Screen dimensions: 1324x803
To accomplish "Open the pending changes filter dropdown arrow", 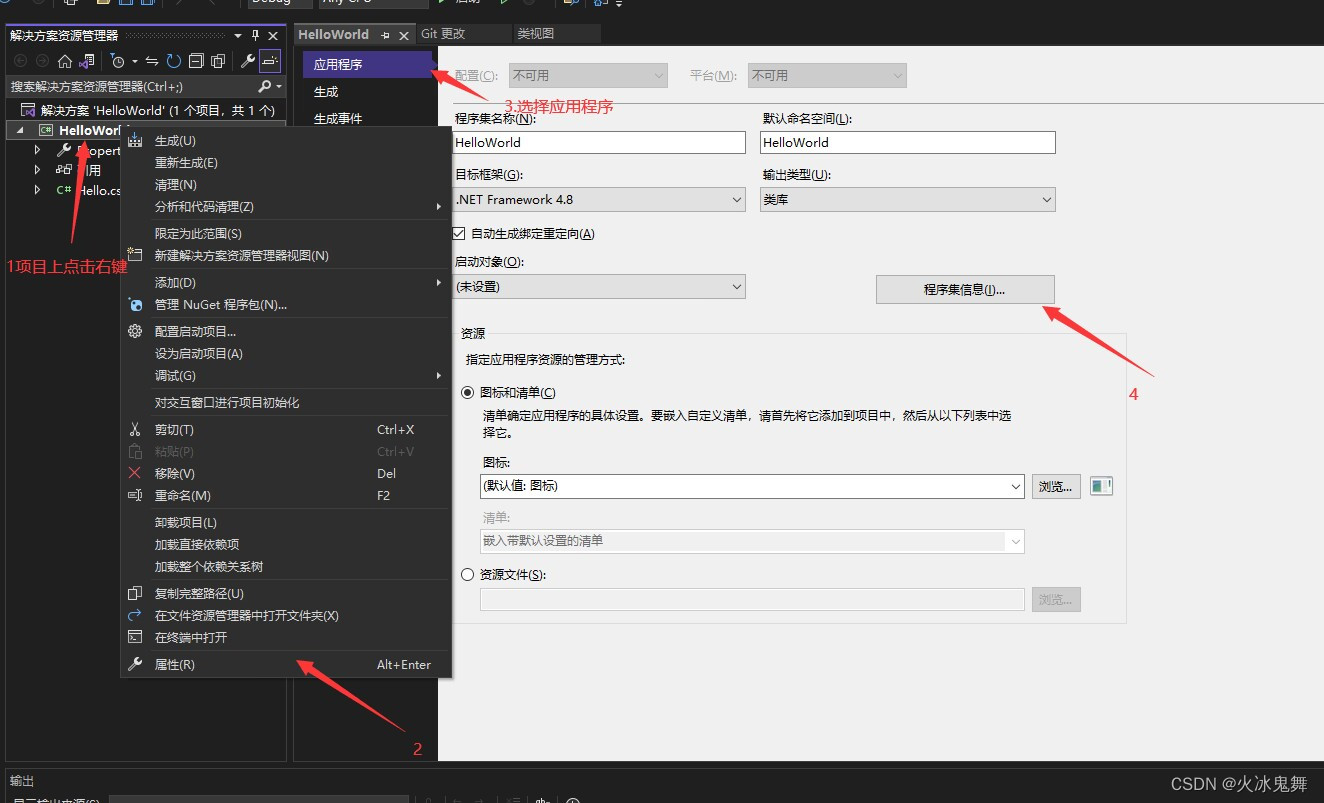I will pos(133,61).
